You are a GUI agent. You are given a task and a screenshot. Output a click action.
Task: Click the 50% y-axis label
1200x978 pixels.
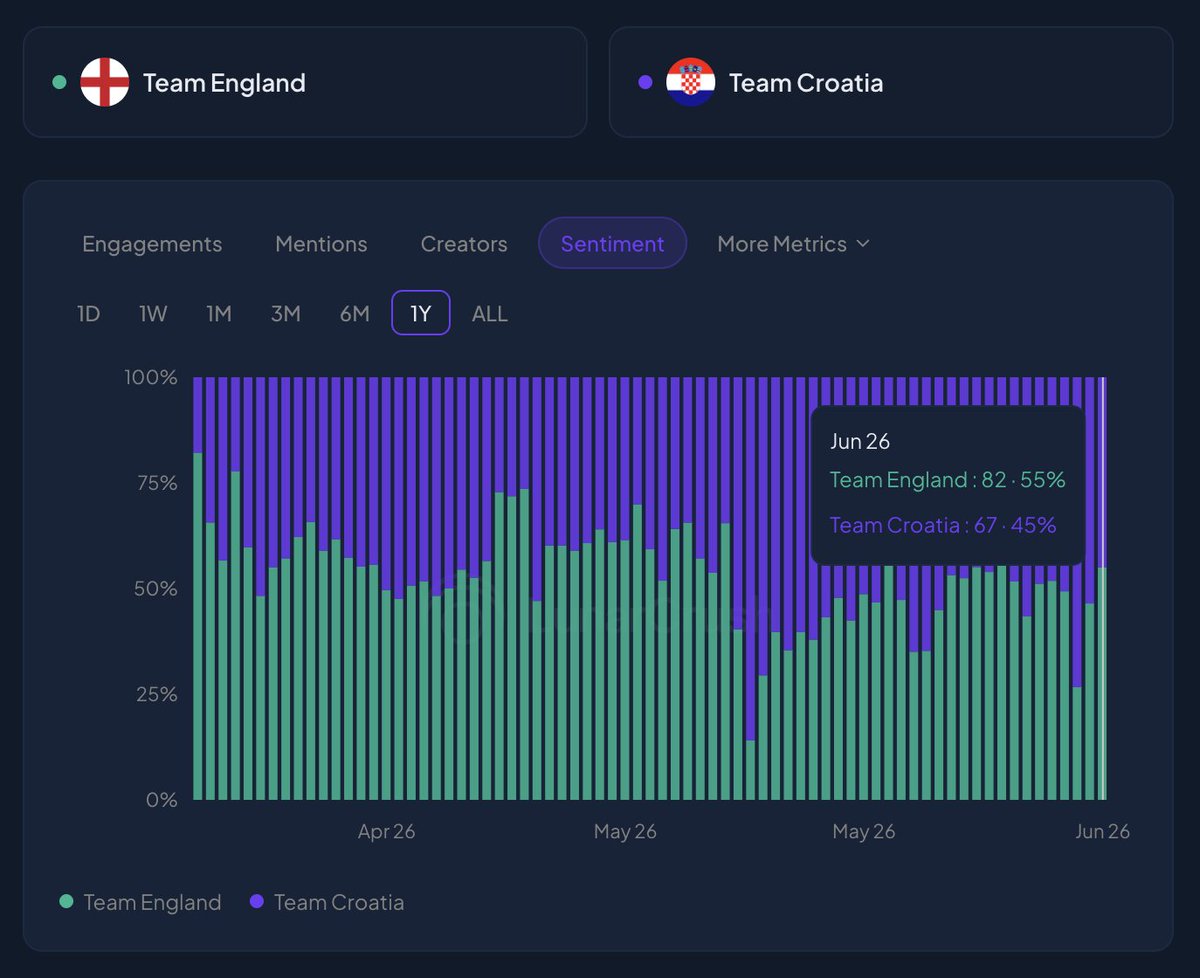tap(157, 588)
